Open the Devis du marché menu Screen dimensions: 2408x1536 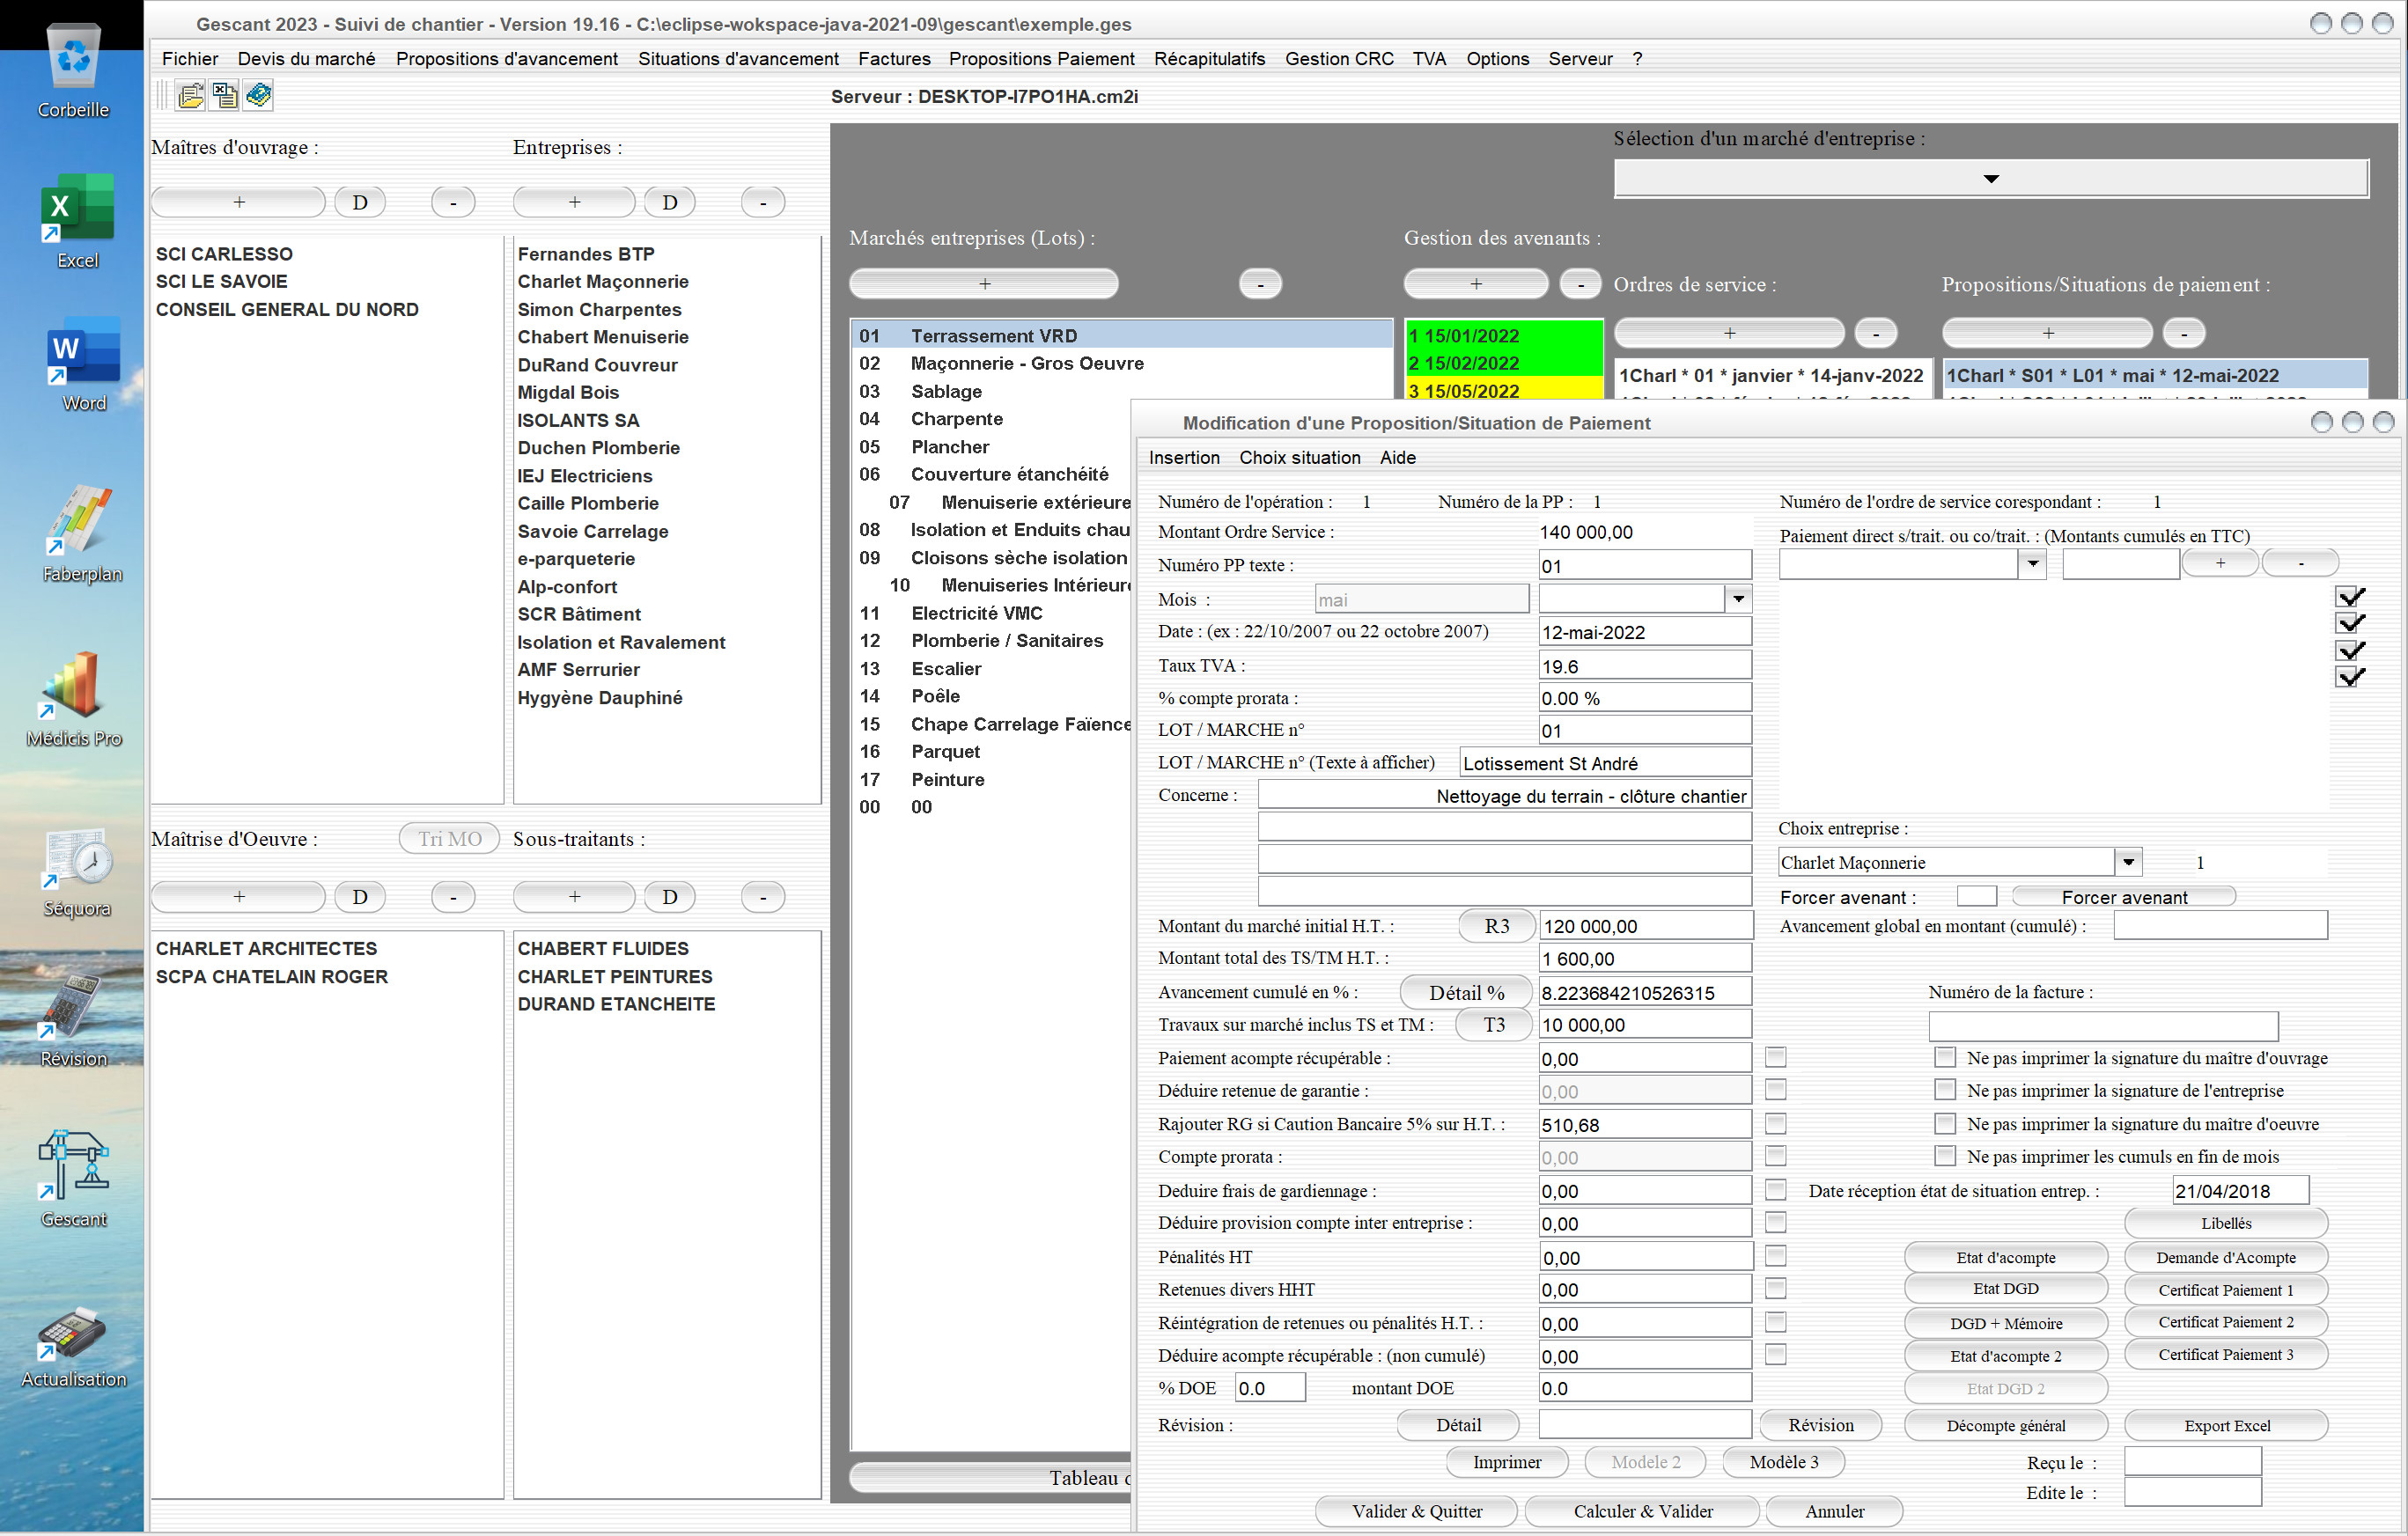(x=306, y=58)
